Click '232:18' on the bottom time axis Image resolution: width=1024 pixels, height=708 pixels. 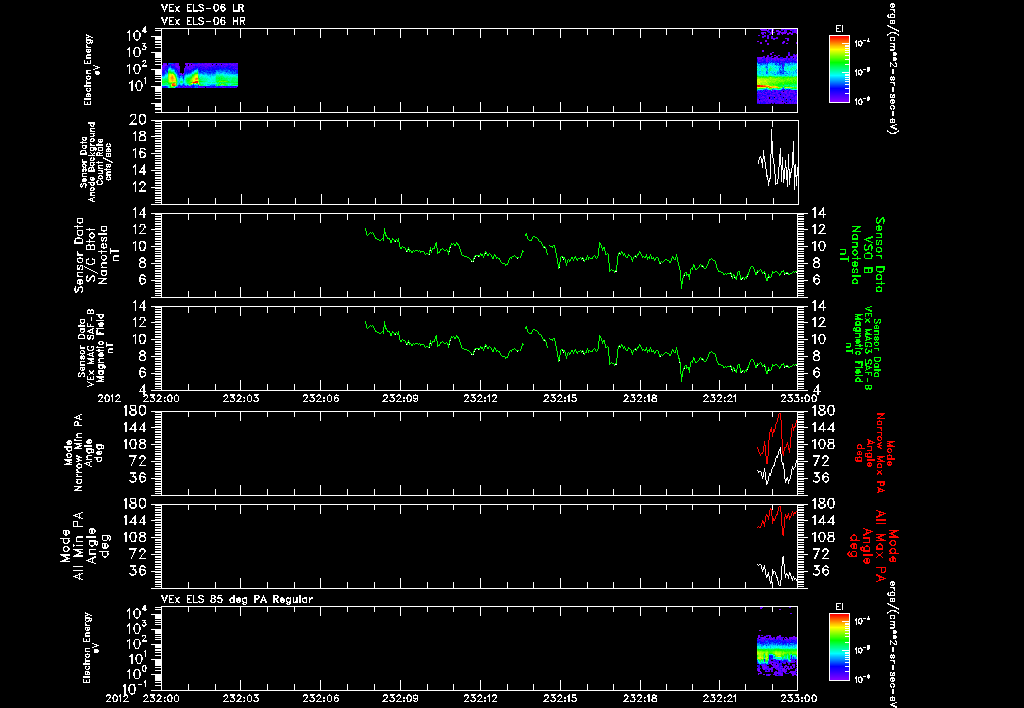point(641,698)
